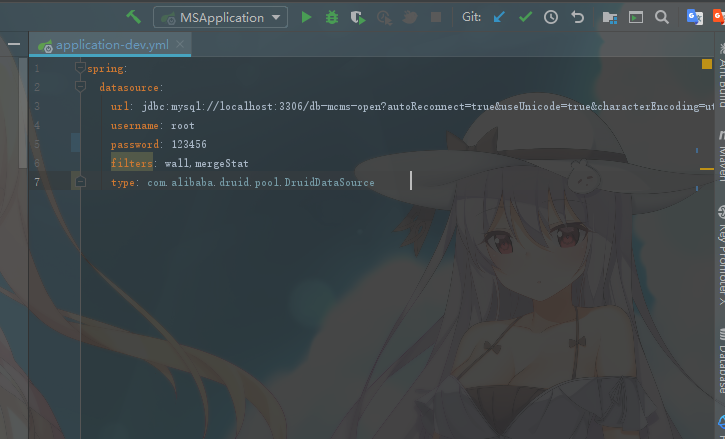Click the 'datasource' key on line 2
The height and width of the screenshot is (439, 725).
point(129,87)
